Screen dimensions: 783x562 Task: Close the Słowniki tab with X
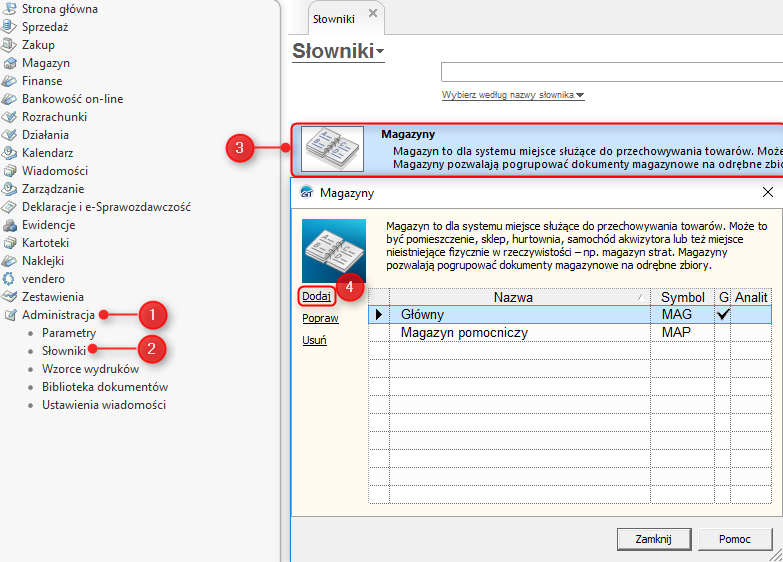[x=373, y=13]
